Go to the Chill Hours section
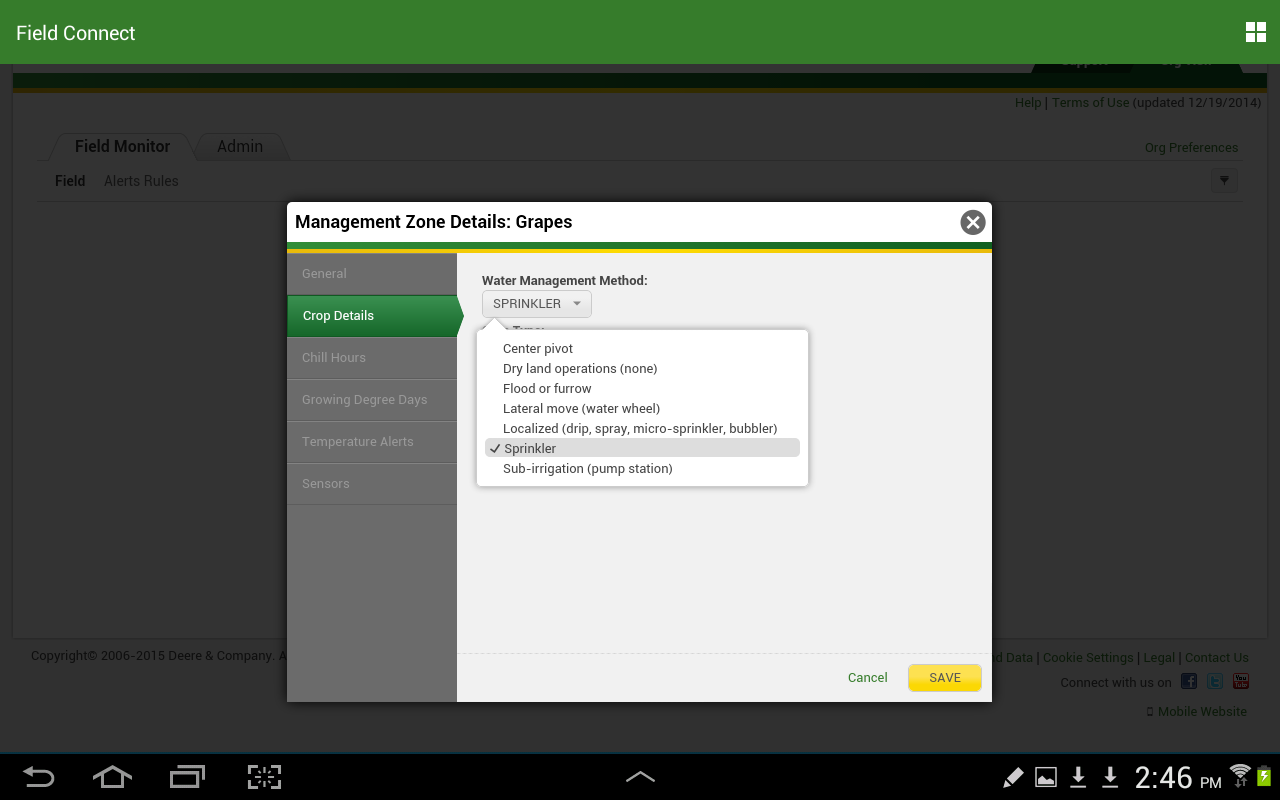1280x800 pixels. [372, 358]
